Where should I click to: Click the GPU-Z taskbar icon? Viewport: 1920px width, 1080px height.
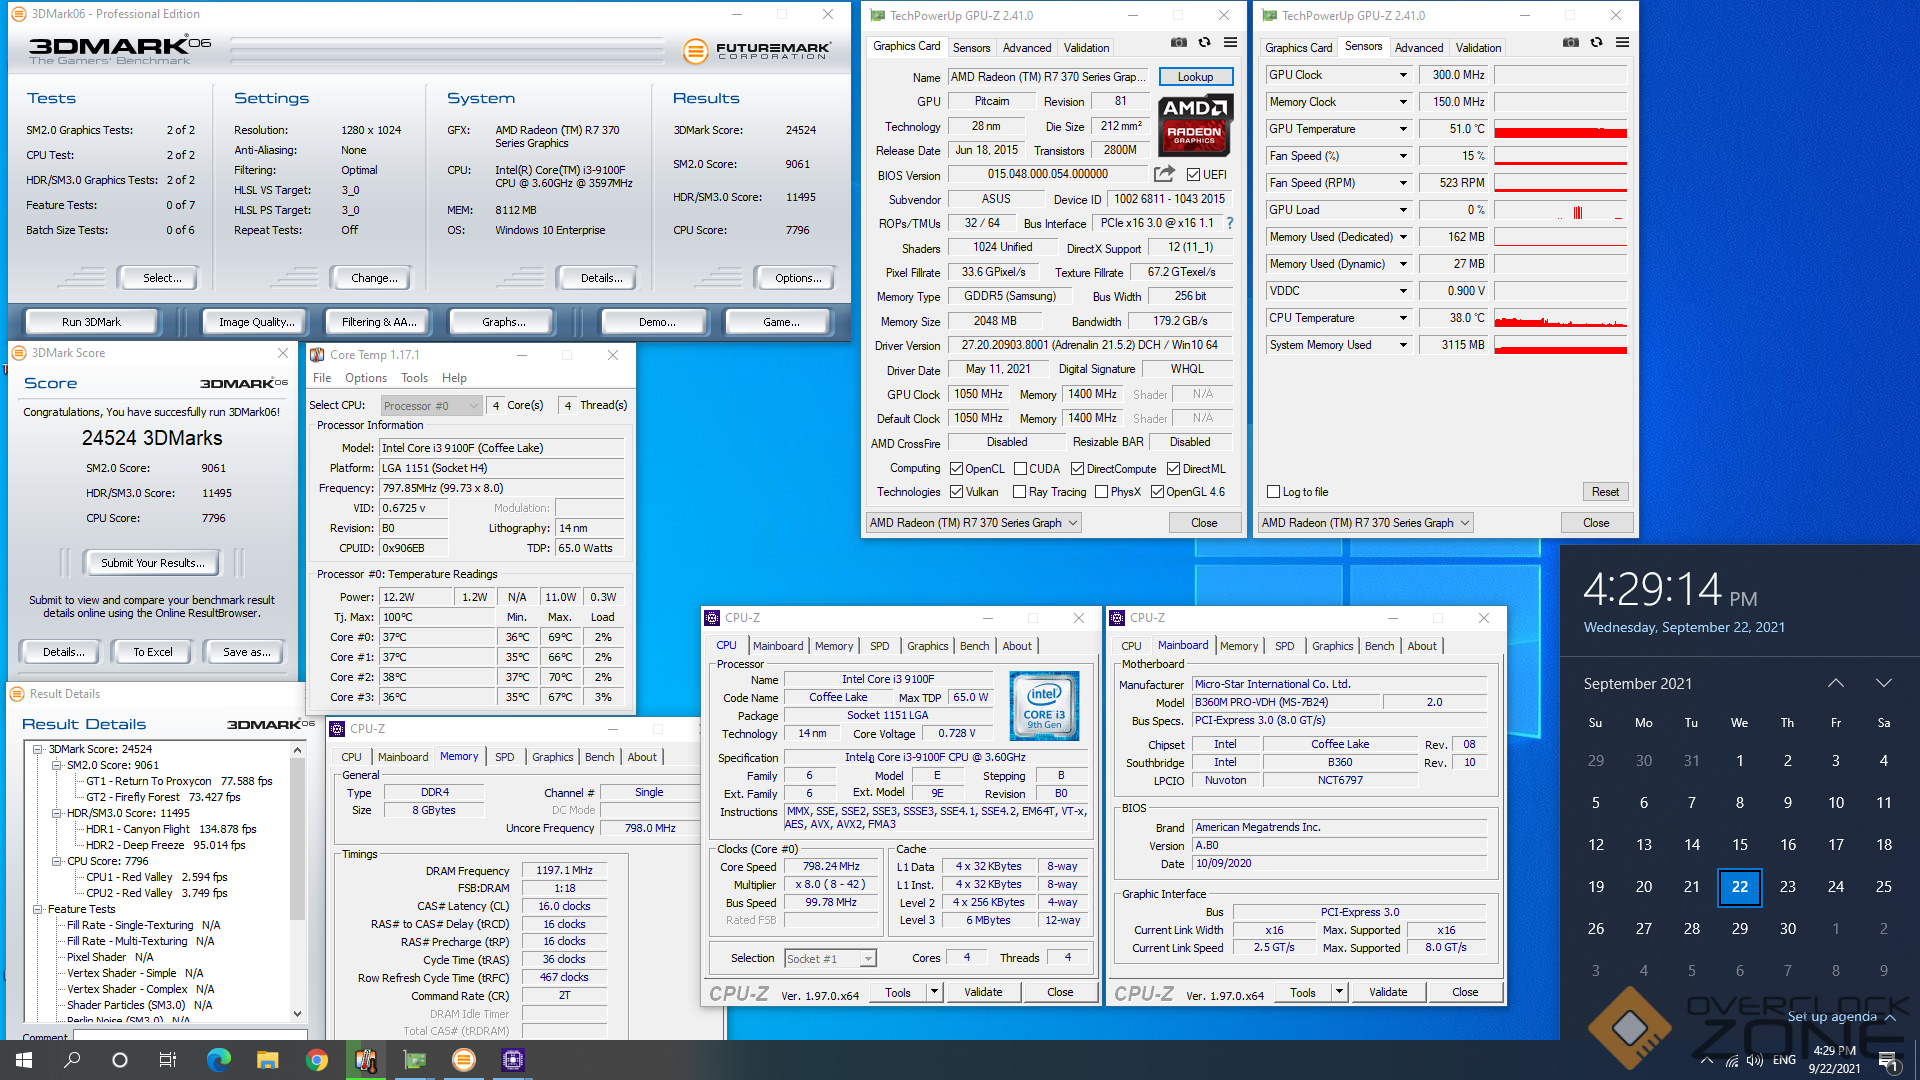tap(415, 1060)
